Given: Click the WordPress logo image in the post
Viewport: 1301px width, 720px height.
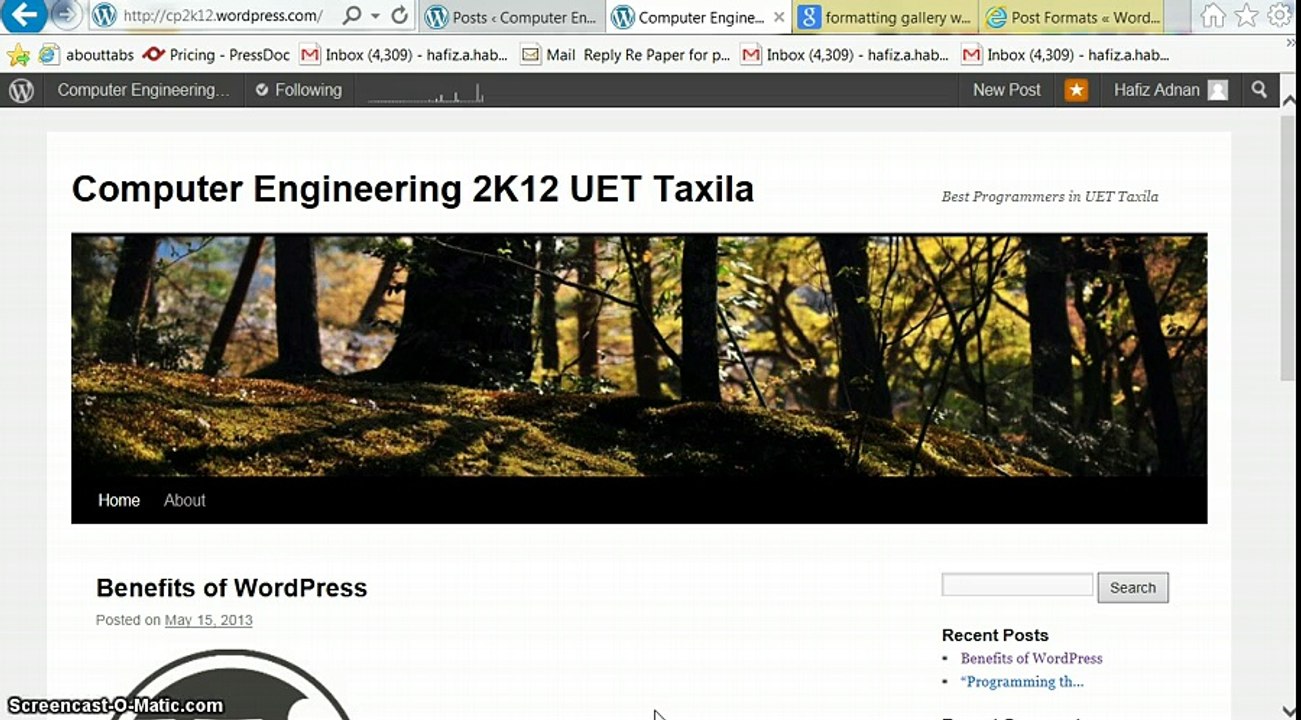Looking at the screenshot, I should (x=232, y=685).
